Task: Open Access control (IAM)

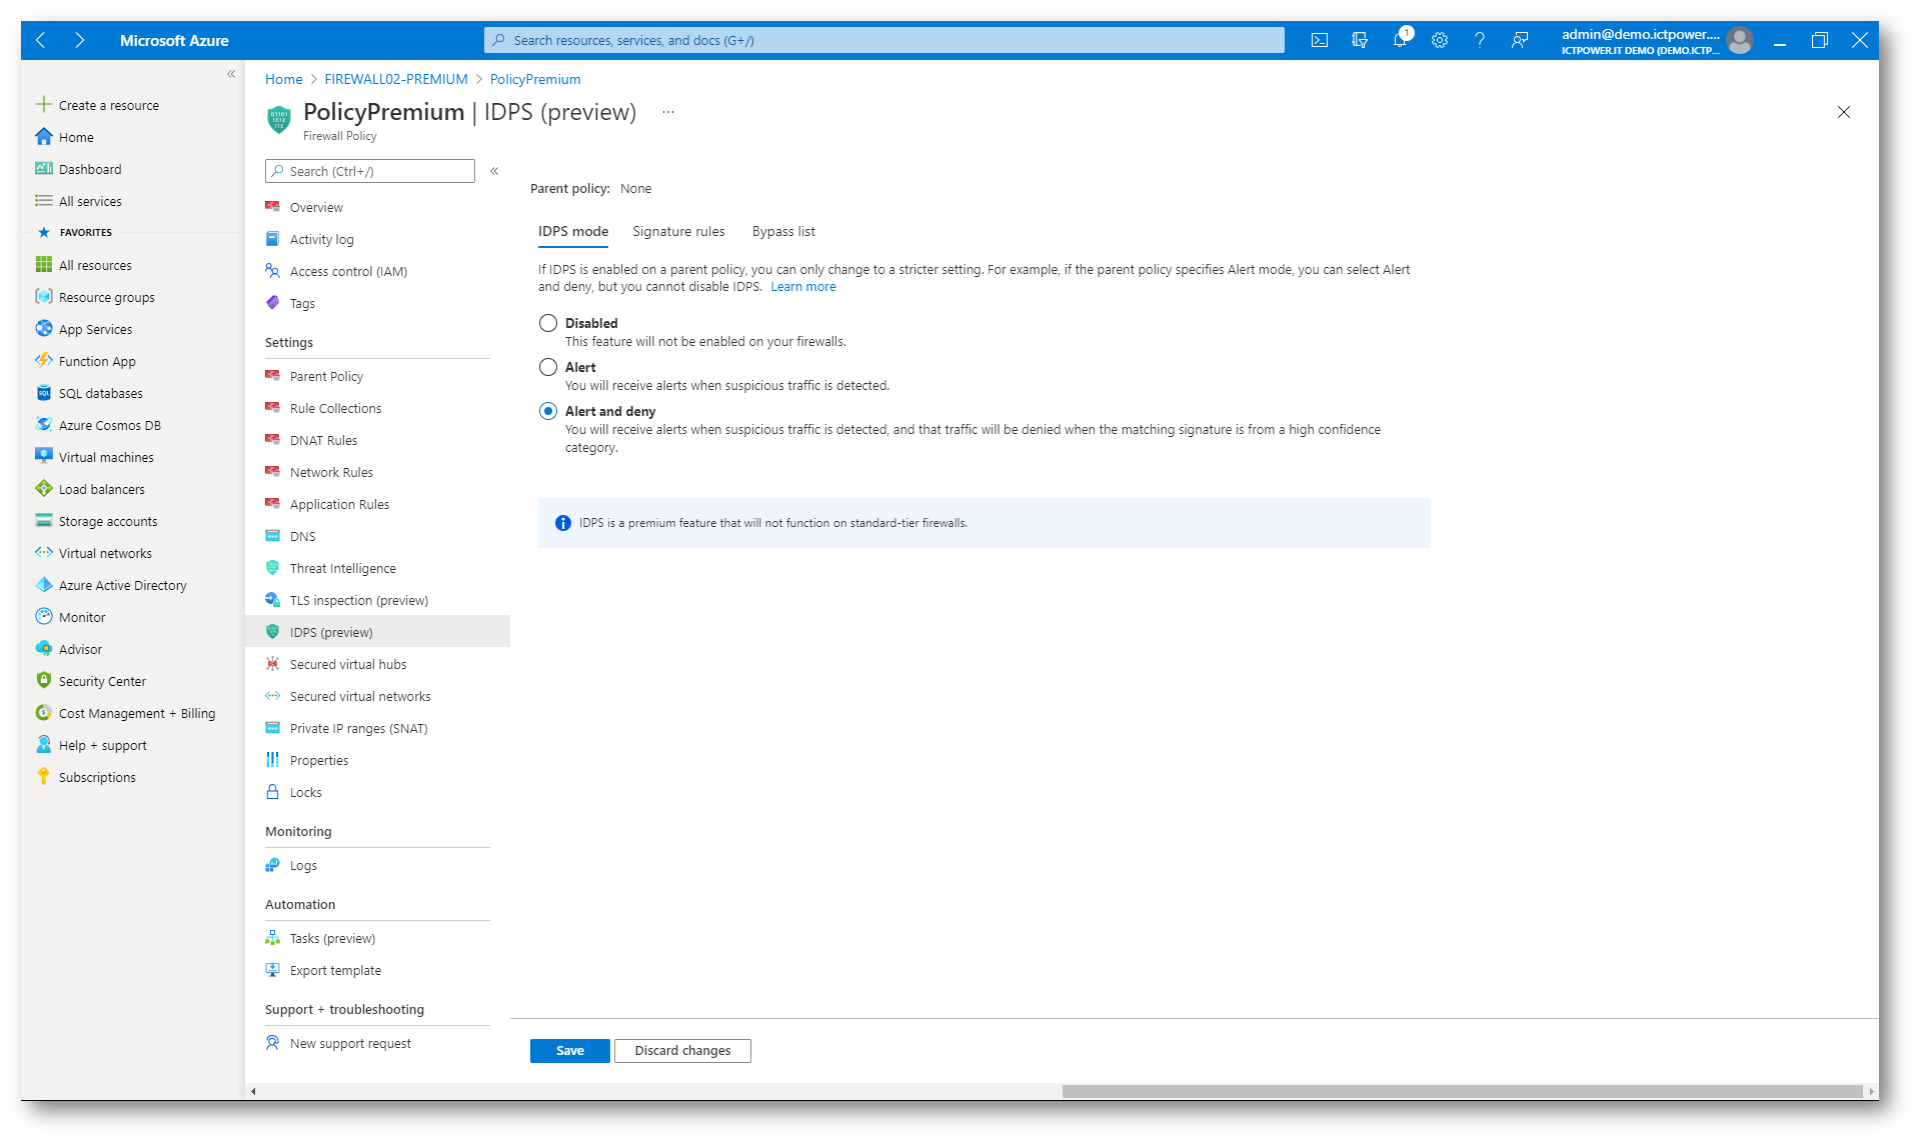Action: [x=348, y=271]
